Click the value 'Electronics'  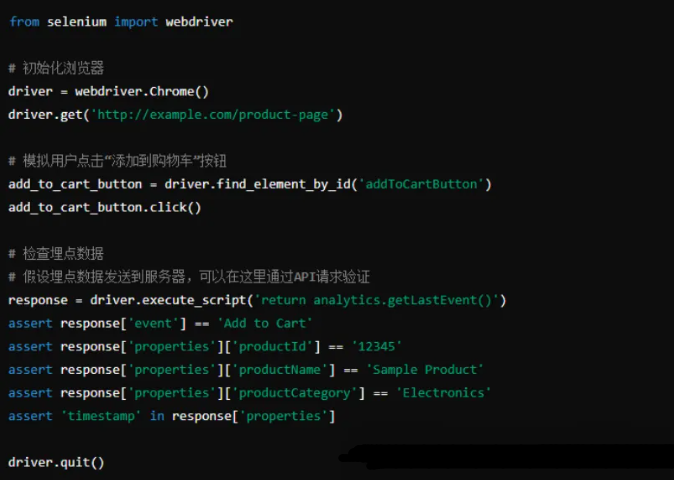[x=443, y=393]
